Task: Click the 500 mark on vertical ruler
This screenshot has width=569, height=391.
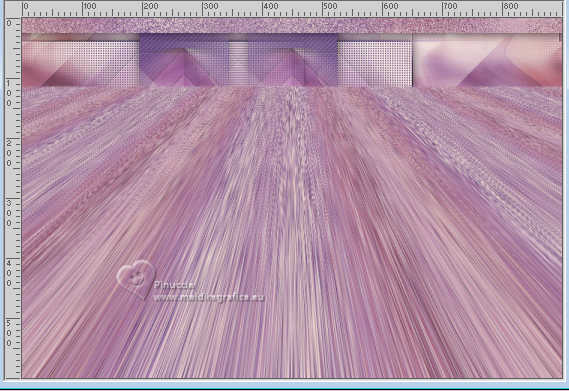Action: point(9,333)
